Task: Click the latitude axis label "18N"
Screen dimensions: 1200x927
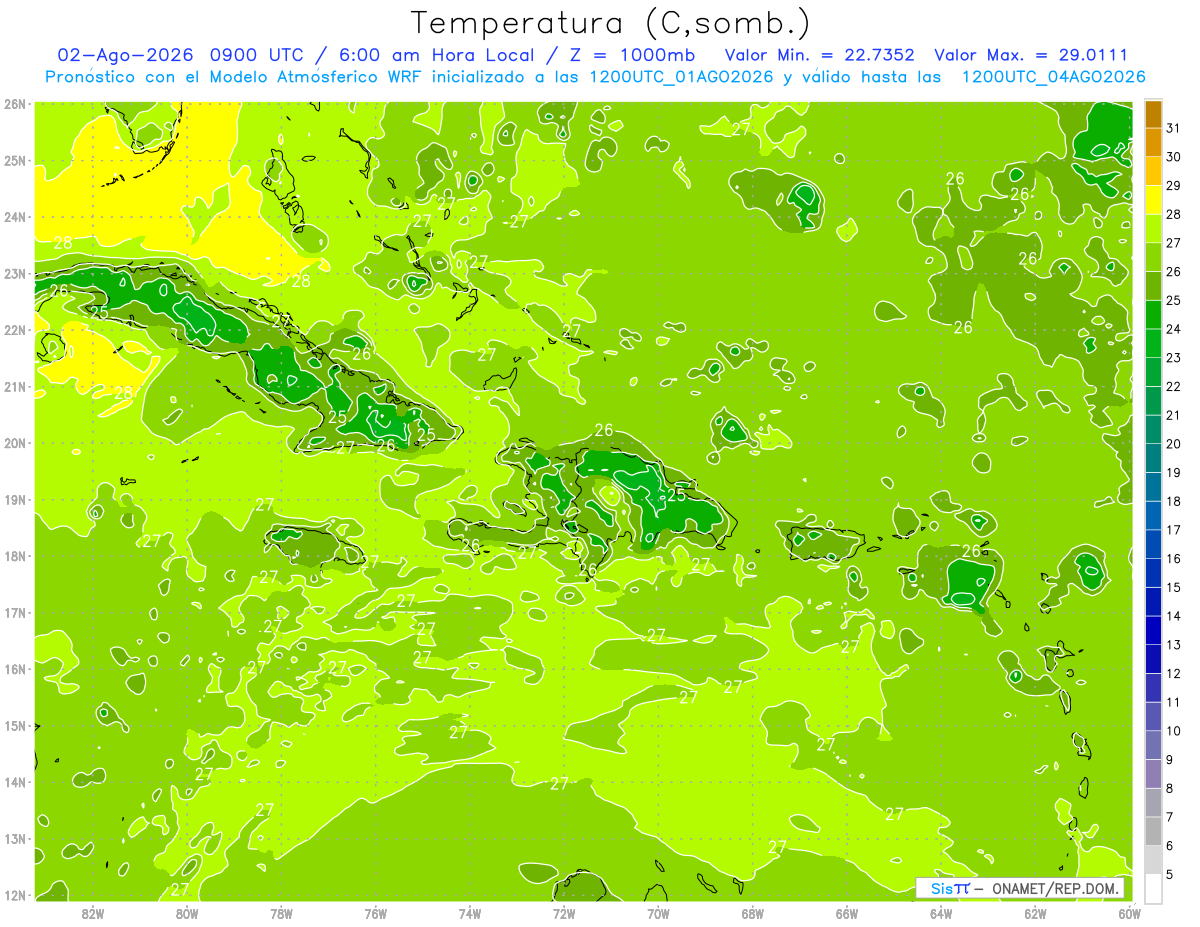Action: 15,556
